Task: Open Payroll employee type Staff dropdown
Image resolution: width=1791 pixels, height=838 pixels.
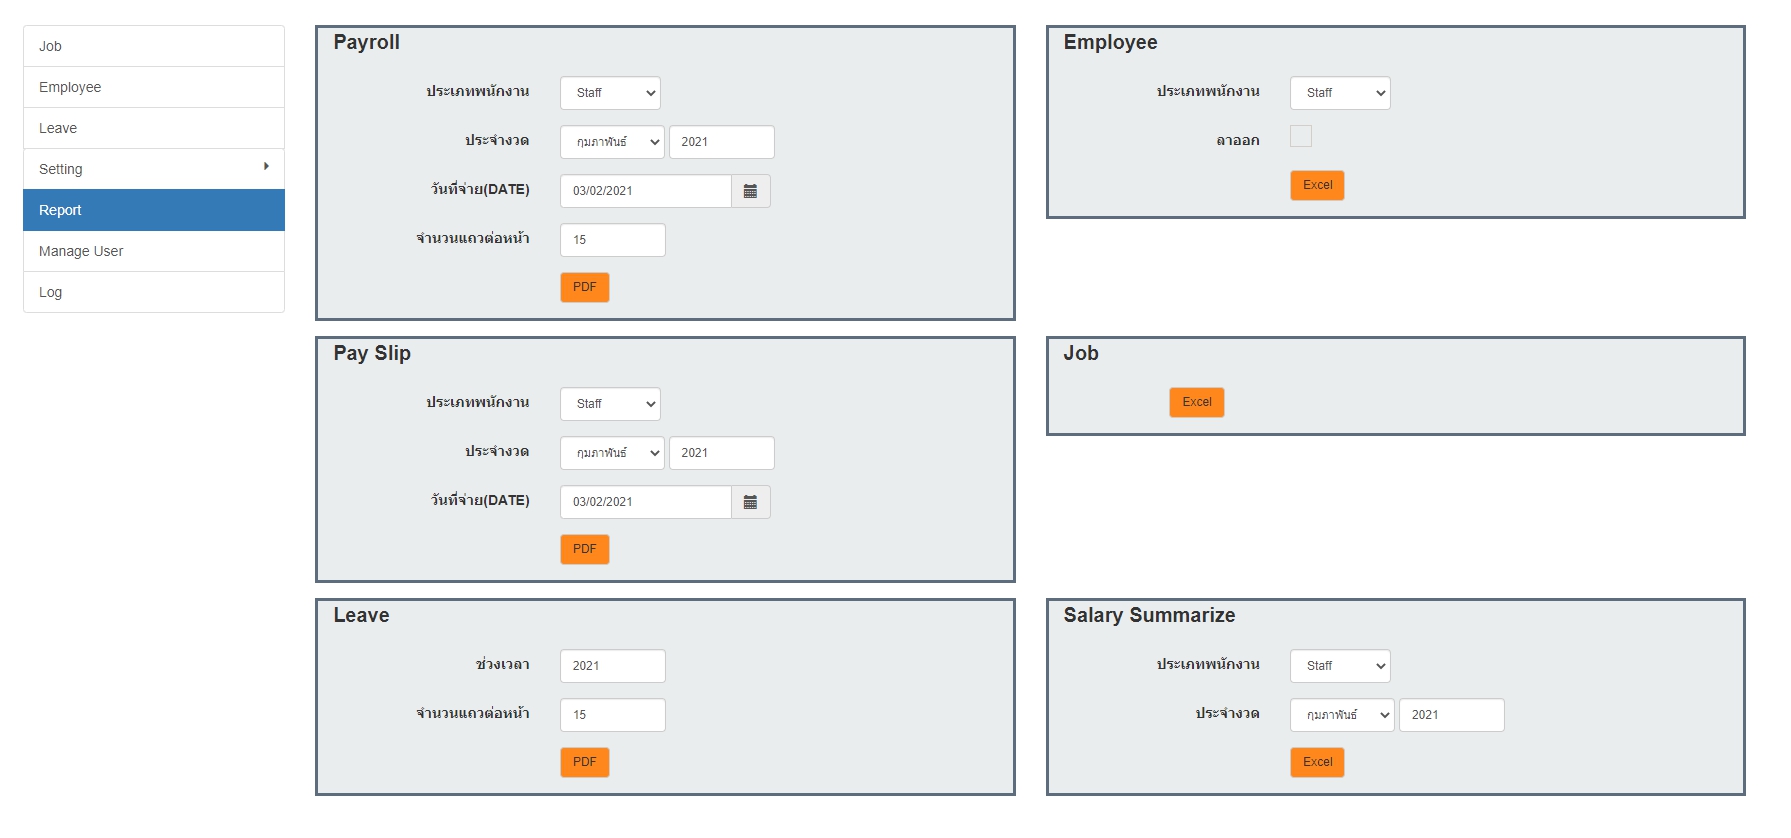Action: tap(611, 93)
